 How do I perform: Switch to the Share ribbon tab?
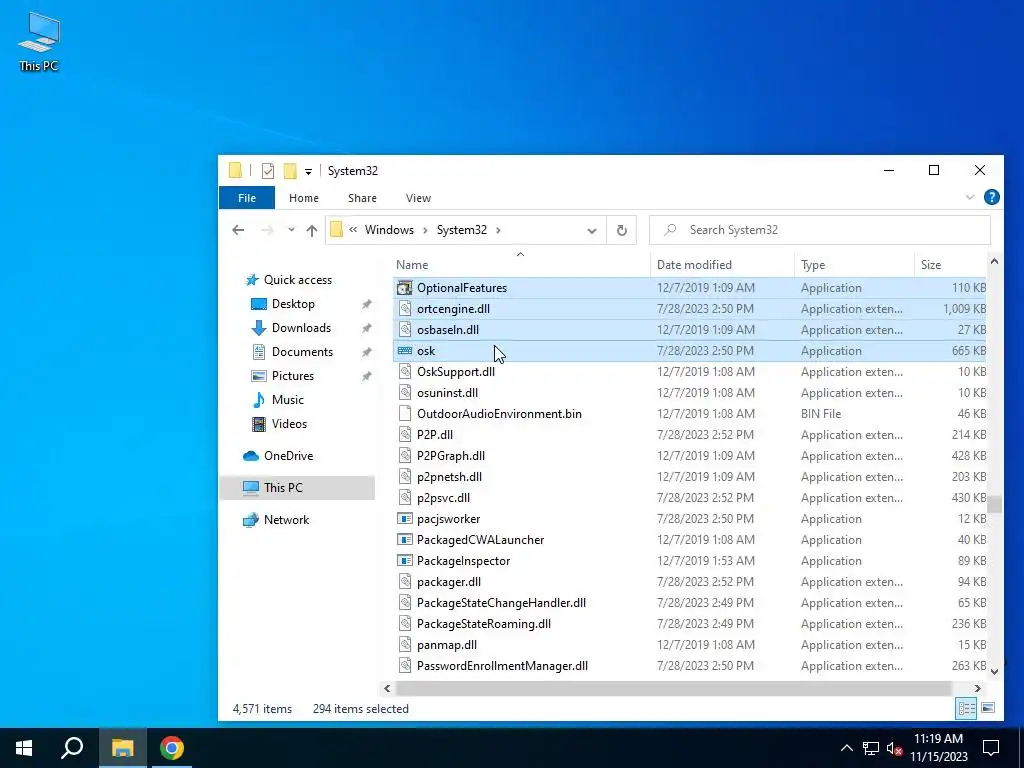coord(362,198)
